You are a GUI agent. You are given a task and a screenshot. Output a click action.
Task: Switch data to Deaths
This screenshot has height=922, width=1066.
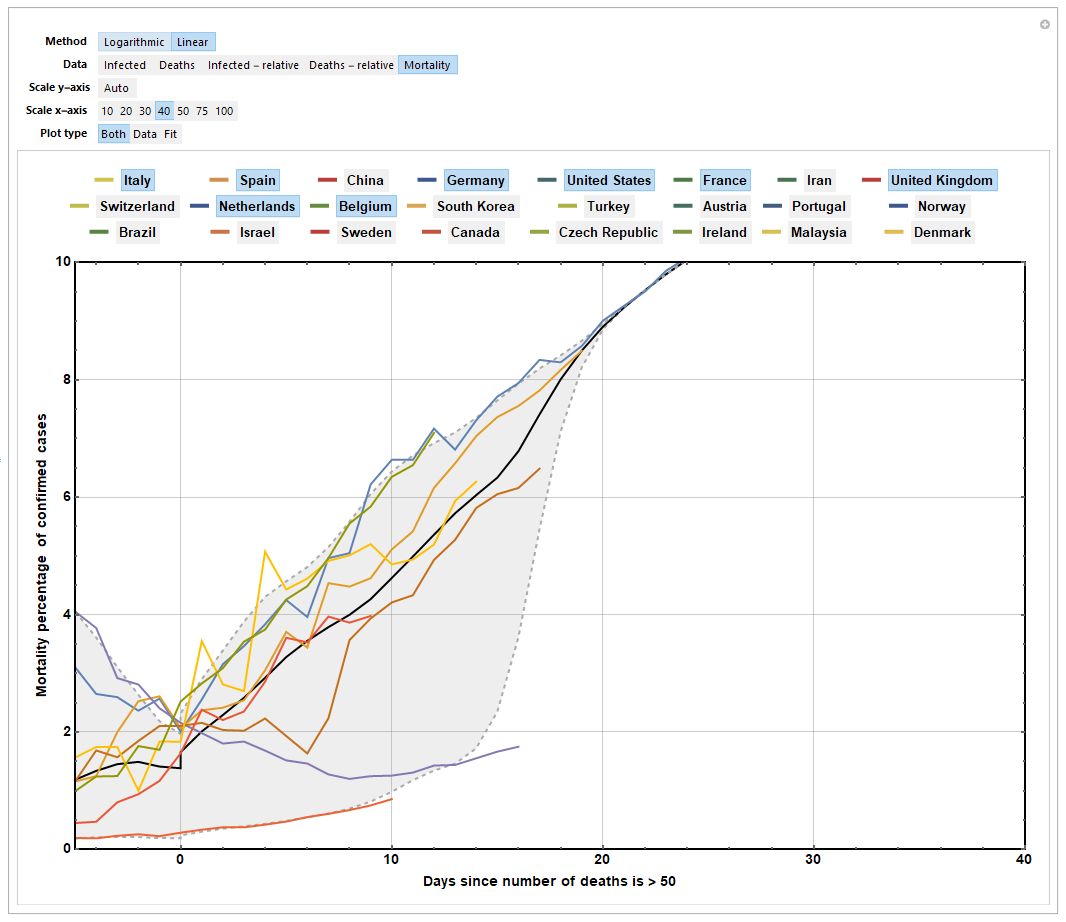coord(177,65)
